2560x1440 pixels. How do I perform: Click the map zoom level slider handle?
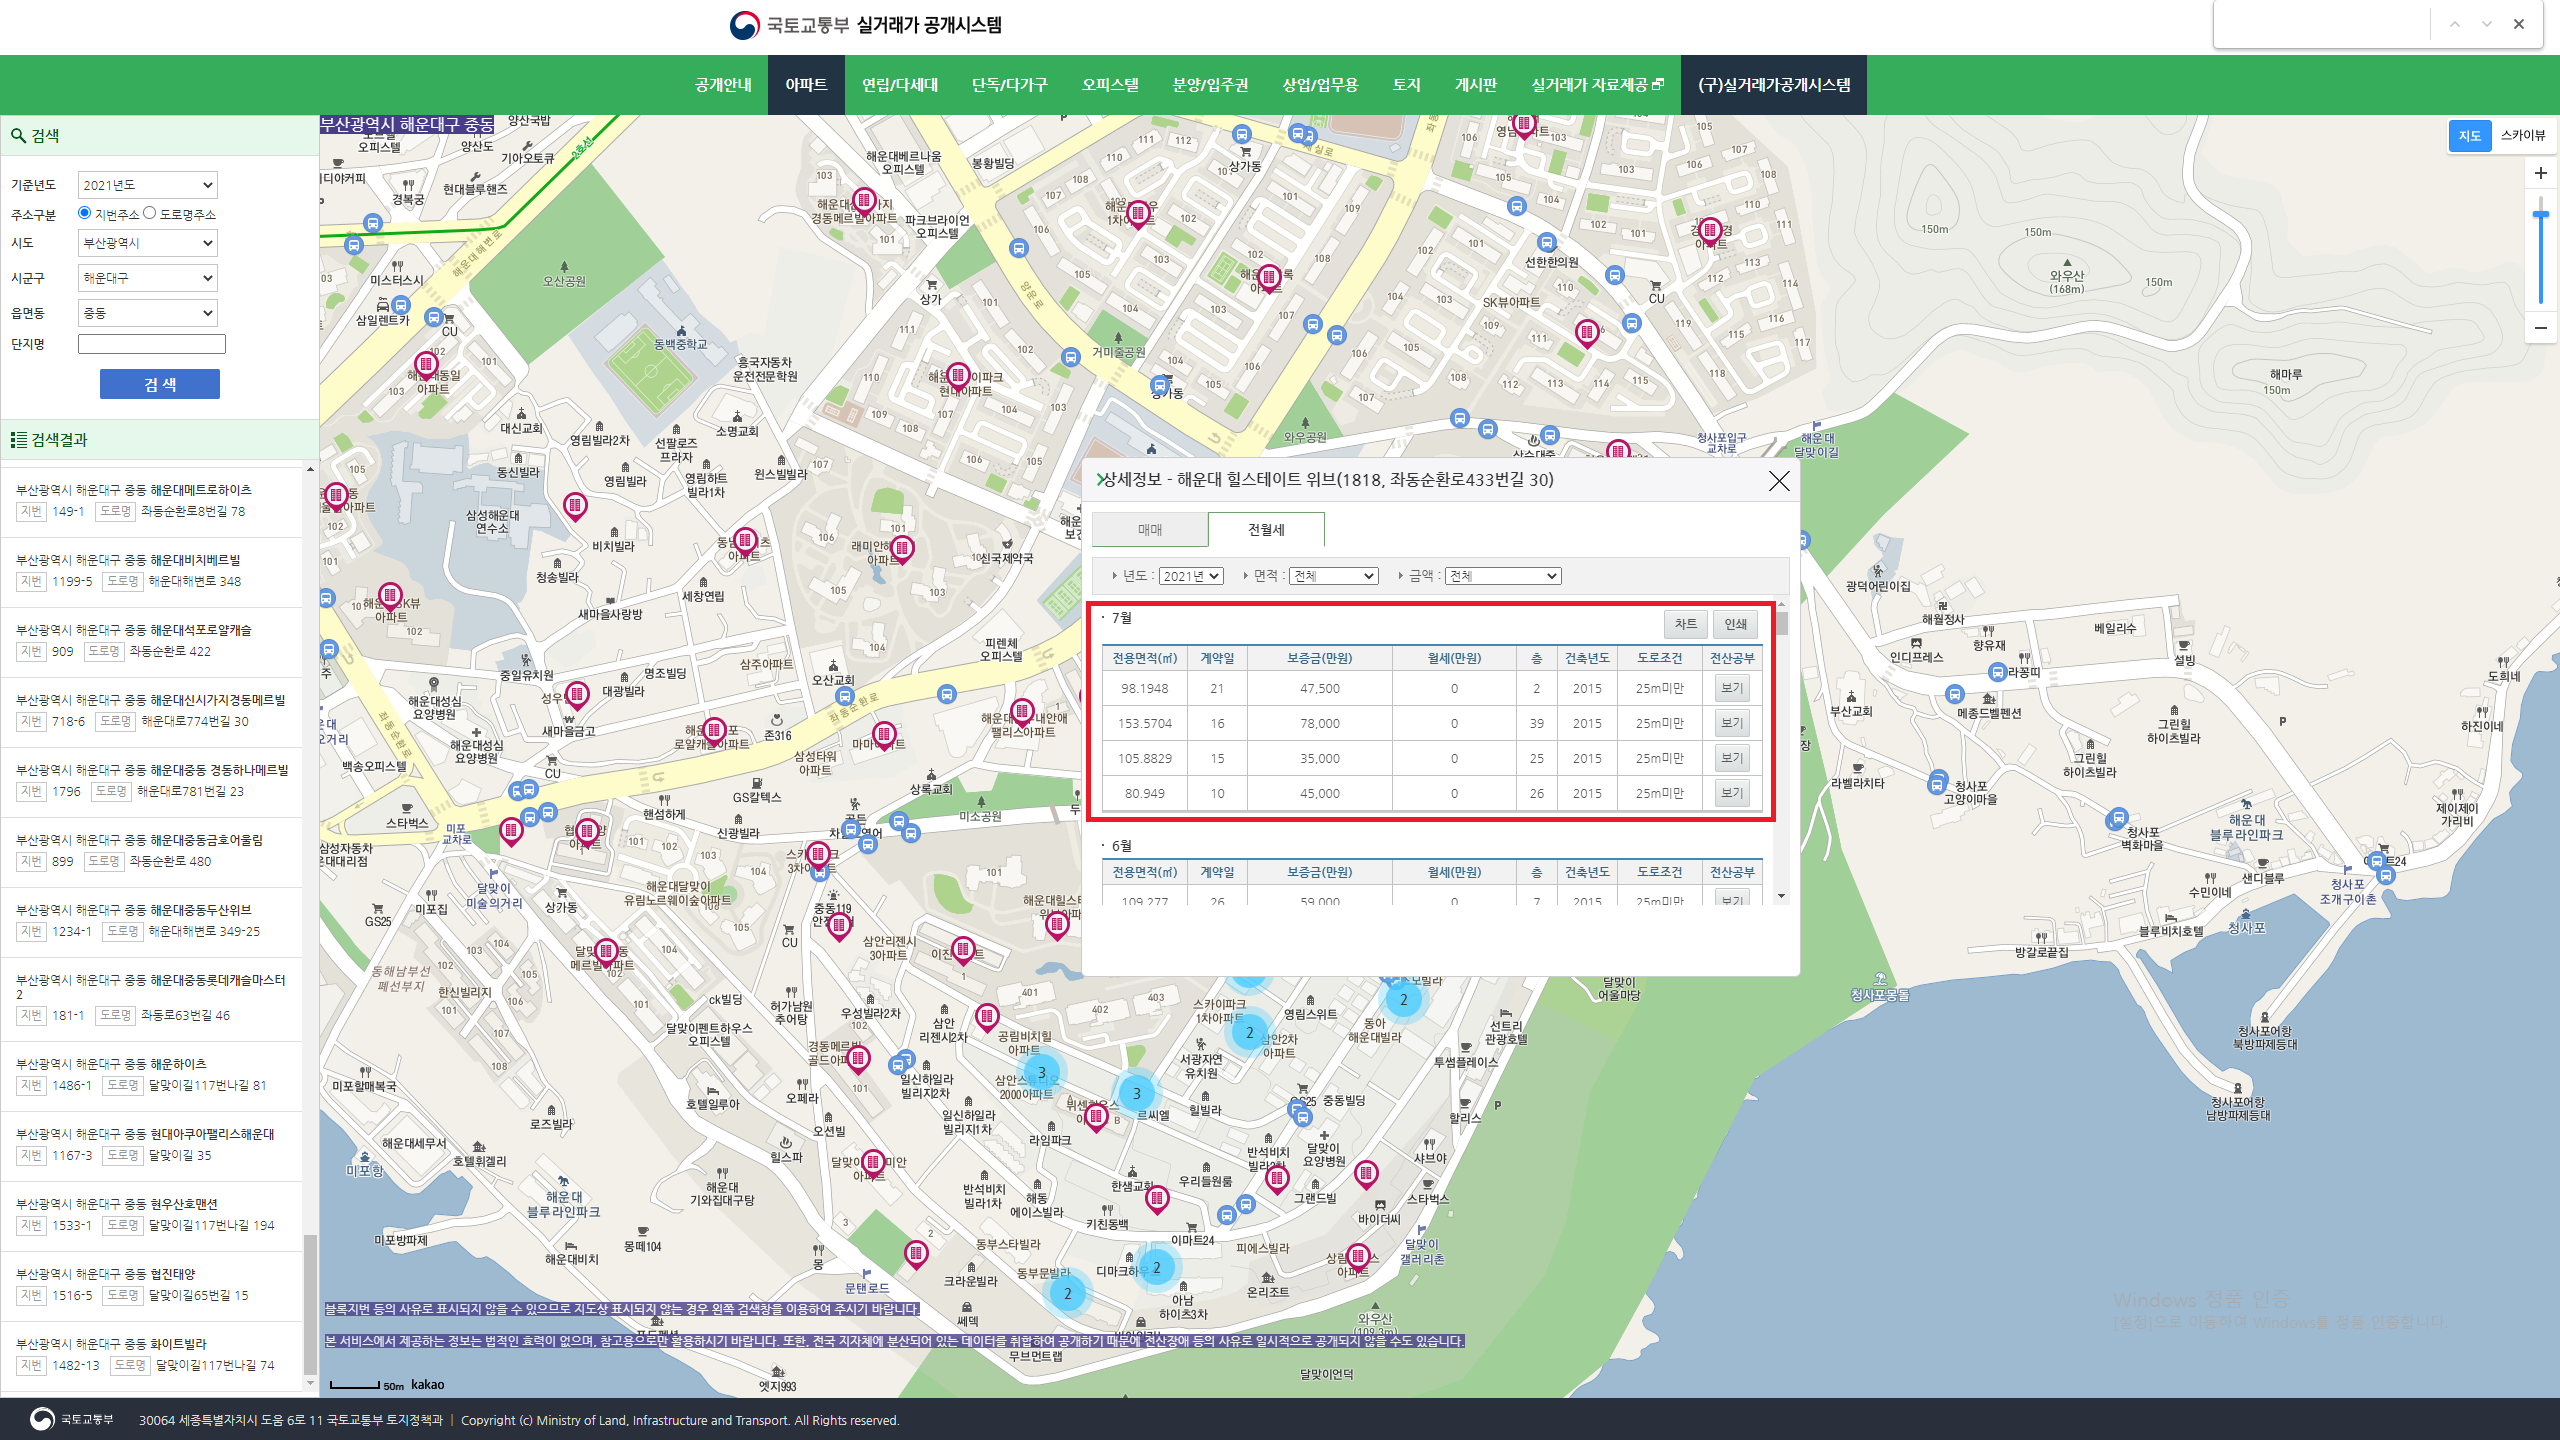(2540, 214)
